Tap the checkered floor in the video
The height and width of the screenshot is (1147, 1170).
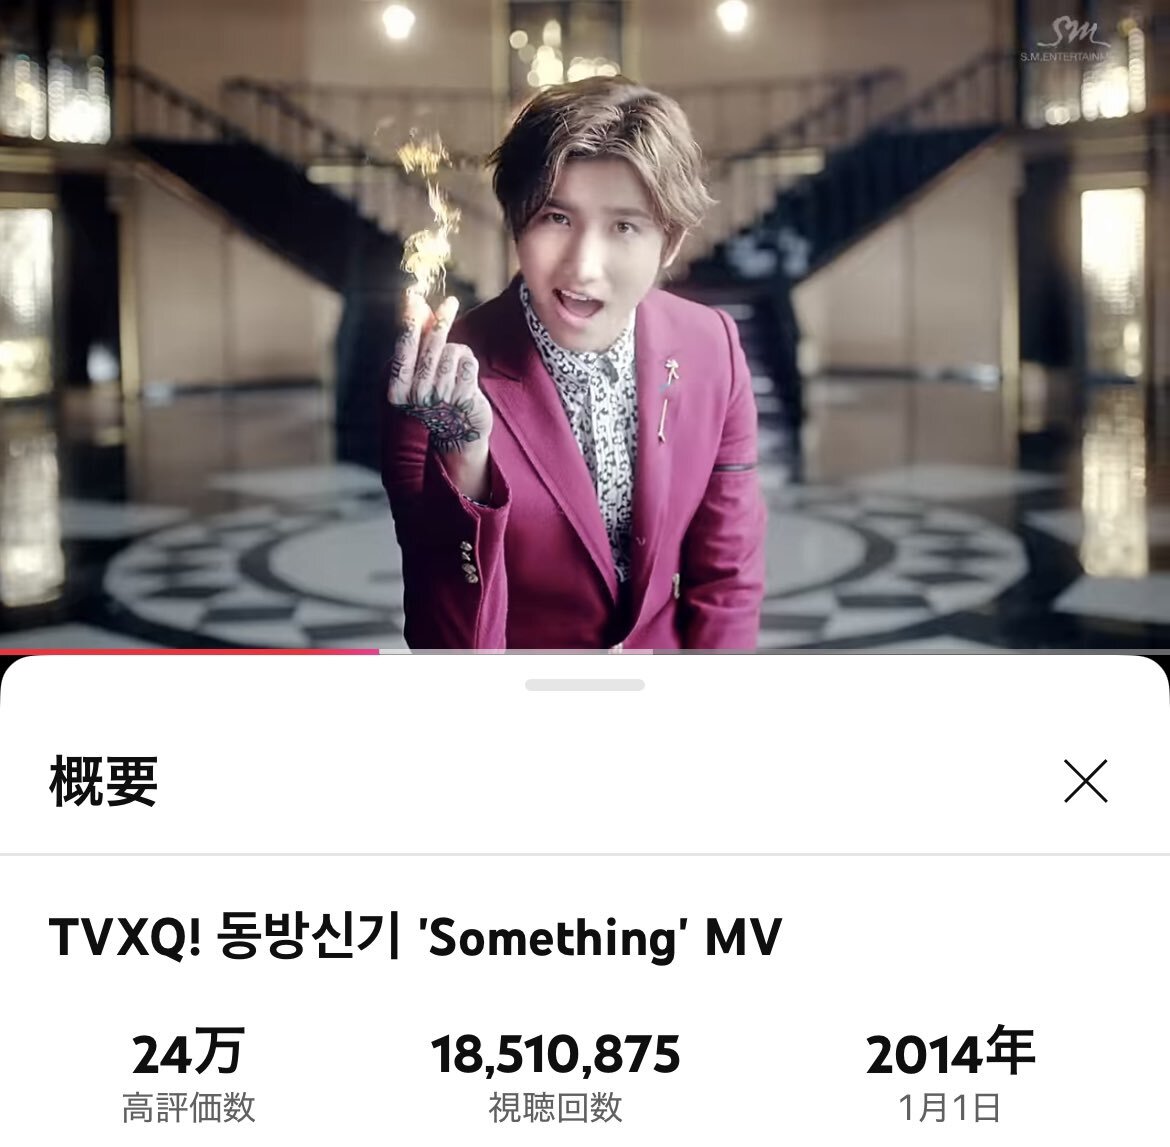pyautogui.click(x=895, y=567)
